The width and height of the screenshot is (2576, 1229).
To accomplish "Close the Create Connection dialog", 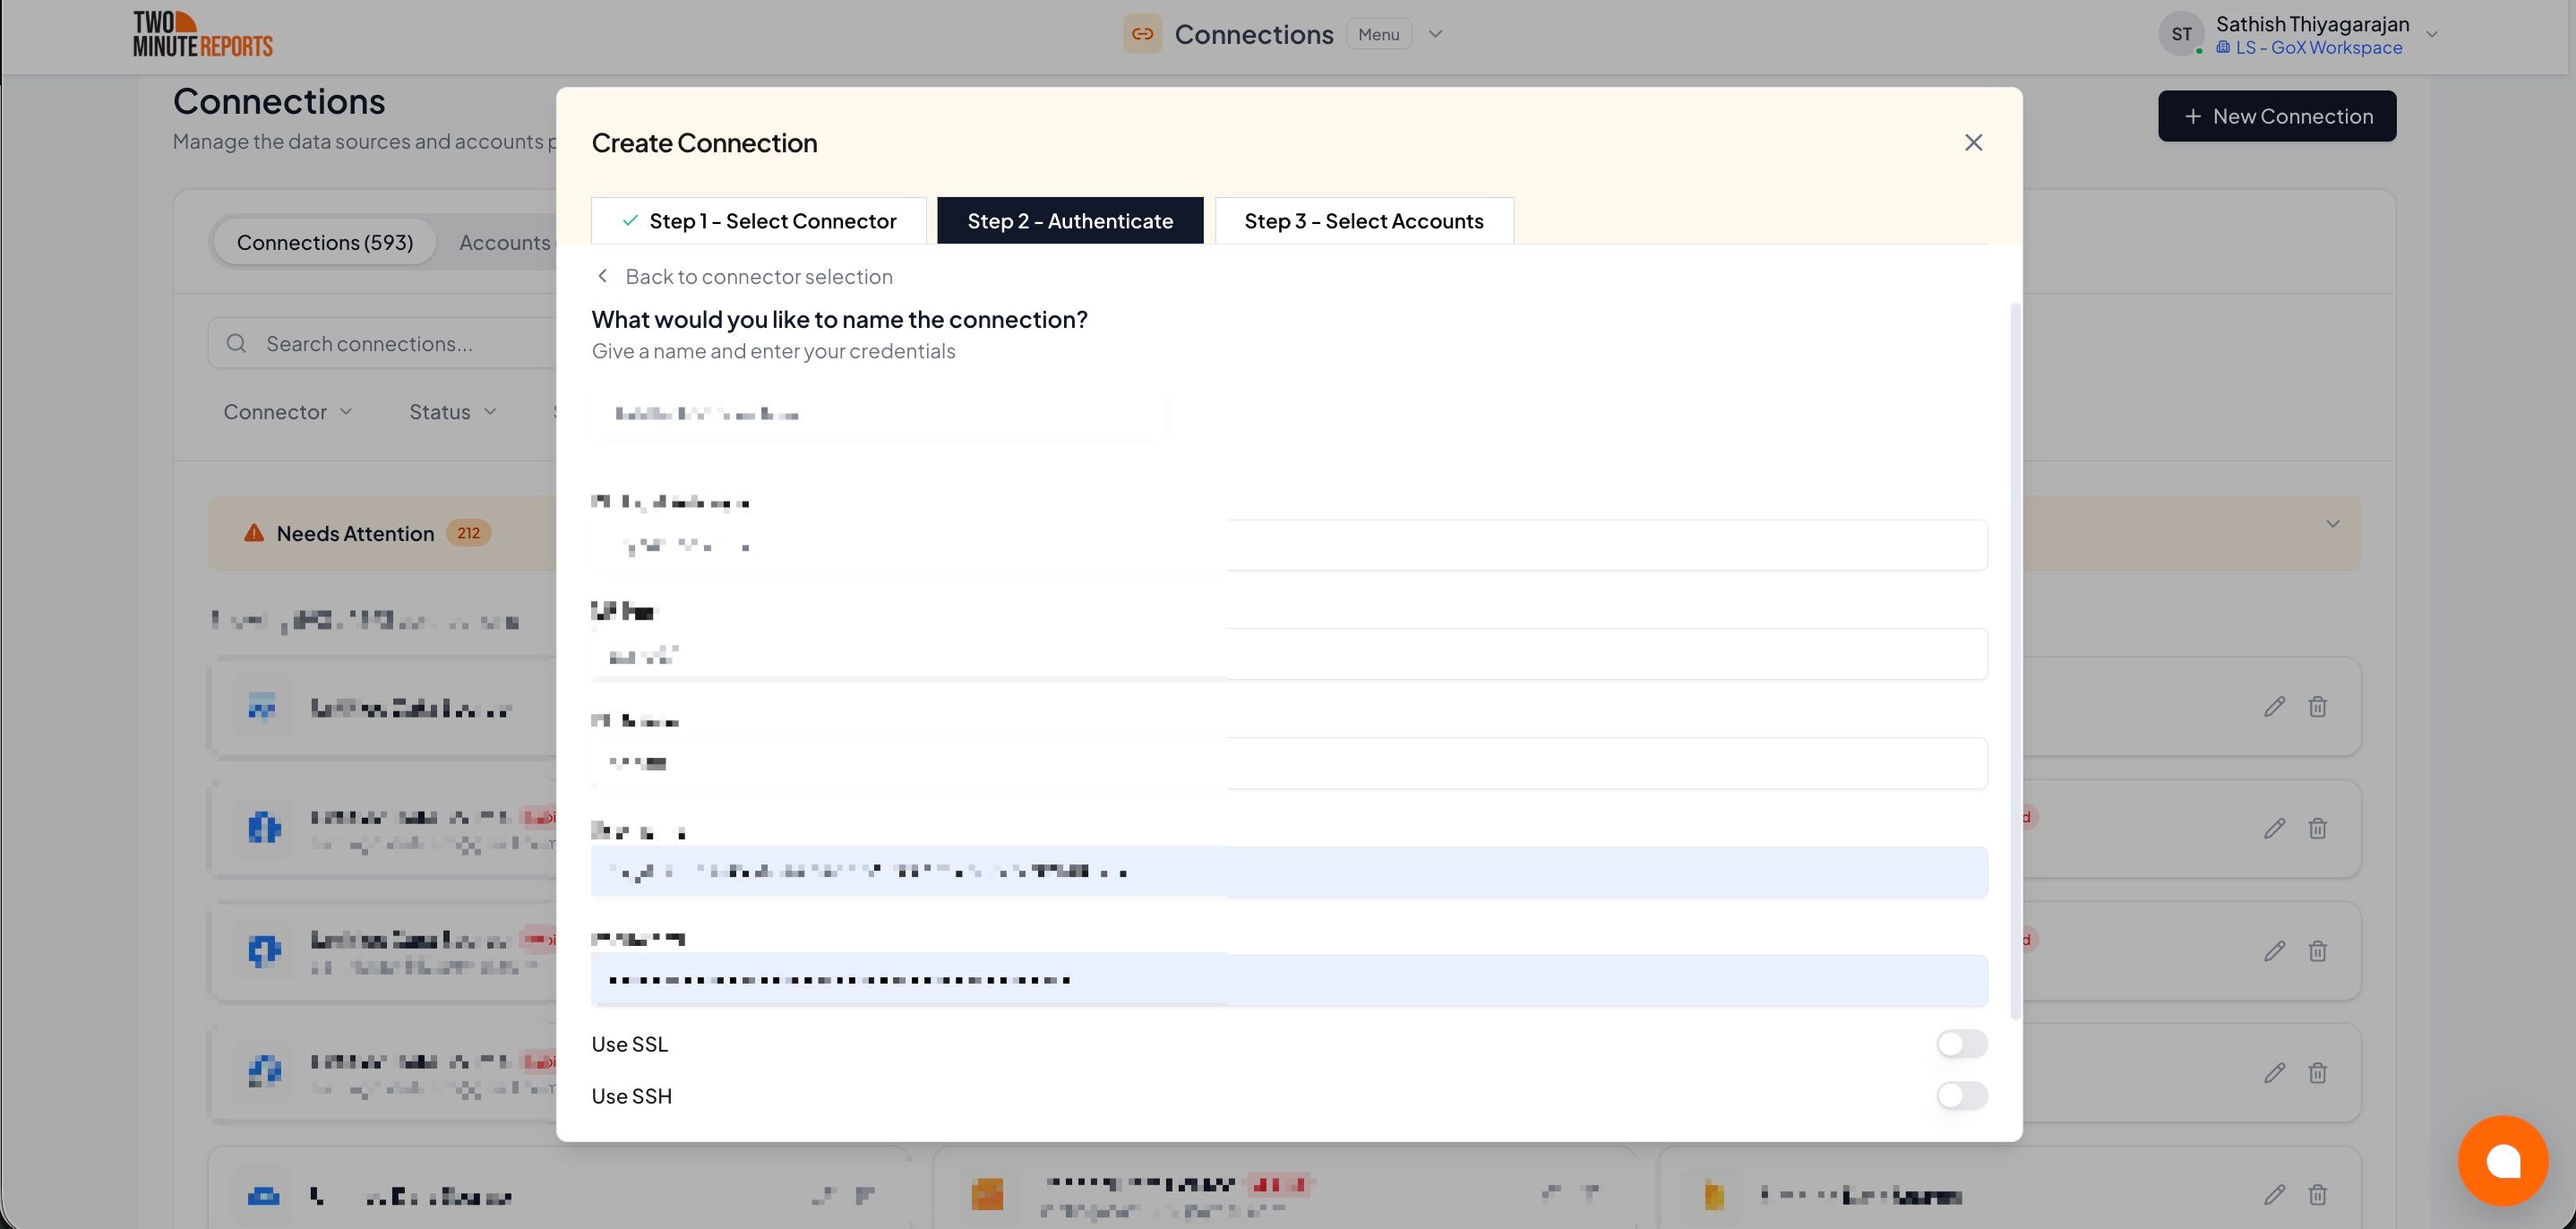I will tap(1972, 143).
